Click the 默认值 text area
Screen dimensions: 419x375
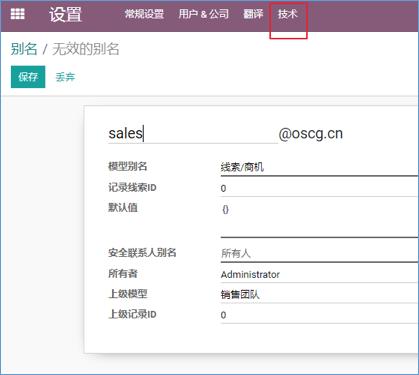(320, 219)
